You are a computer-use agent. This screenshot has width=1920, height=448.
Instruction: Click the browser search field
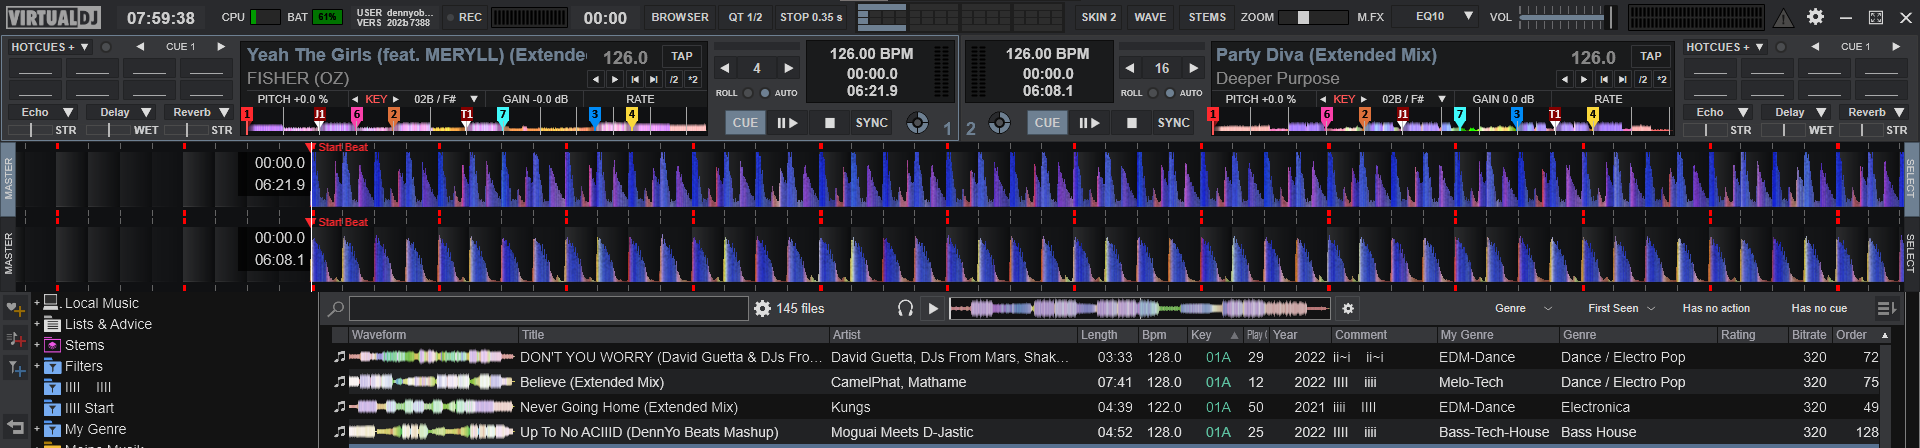coord(548,308)
